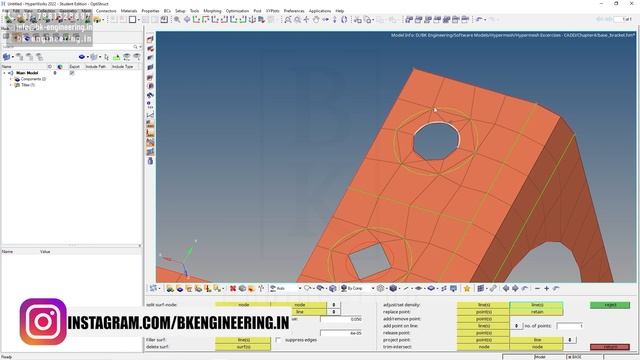640x360 pixels.
Task: Click the next view right arrow icon
Action: (x=515, y=289)
